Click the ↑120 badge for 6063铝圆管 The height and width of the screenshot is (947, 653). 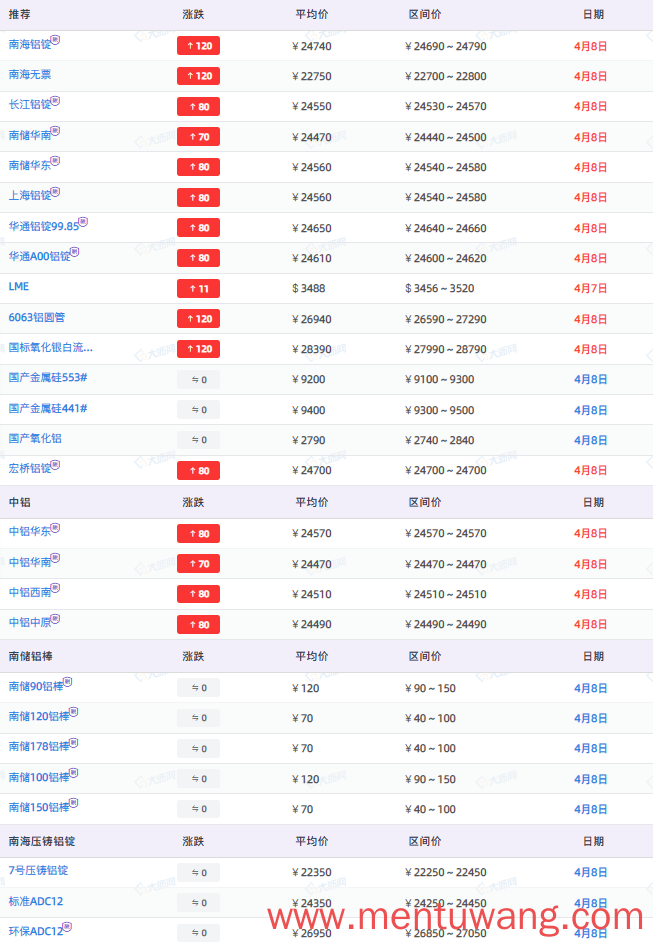(x=198, y=319)
